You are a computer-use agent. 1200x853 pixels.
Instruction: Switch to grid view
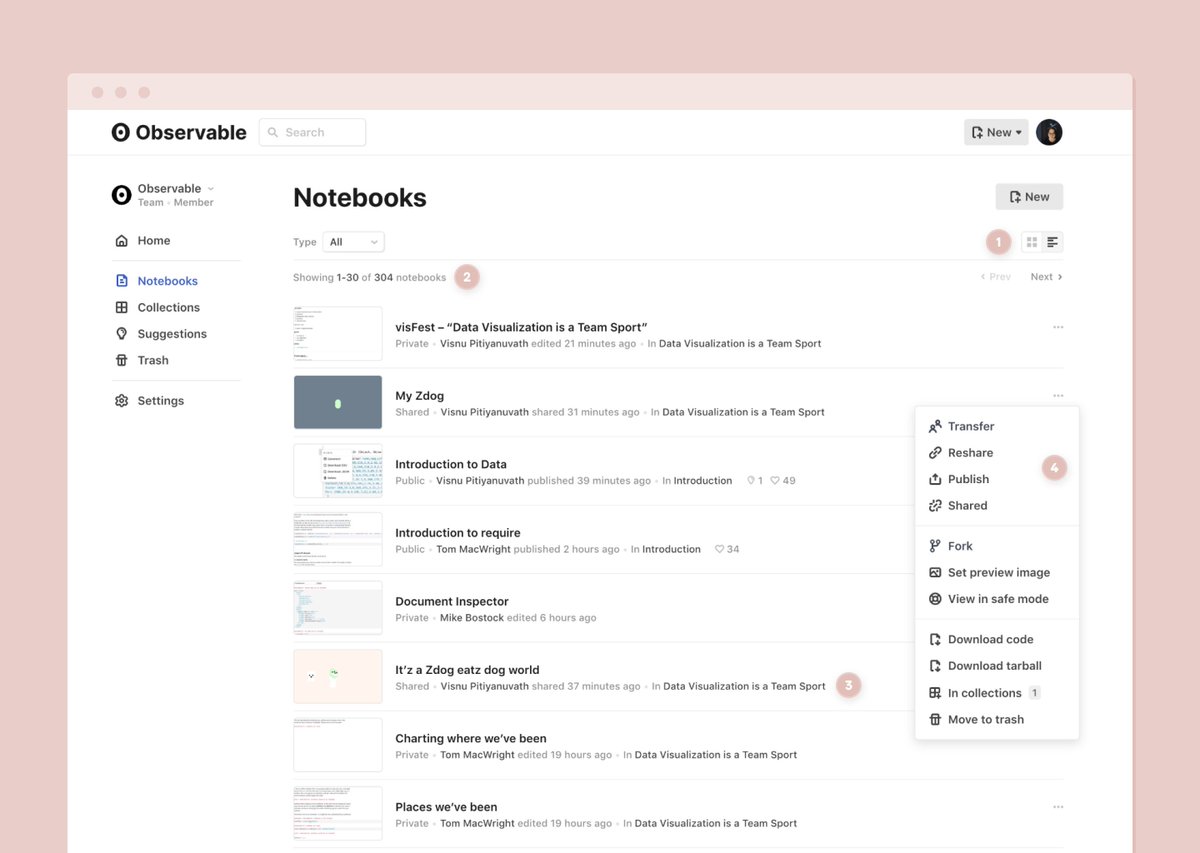[1032, 242]
